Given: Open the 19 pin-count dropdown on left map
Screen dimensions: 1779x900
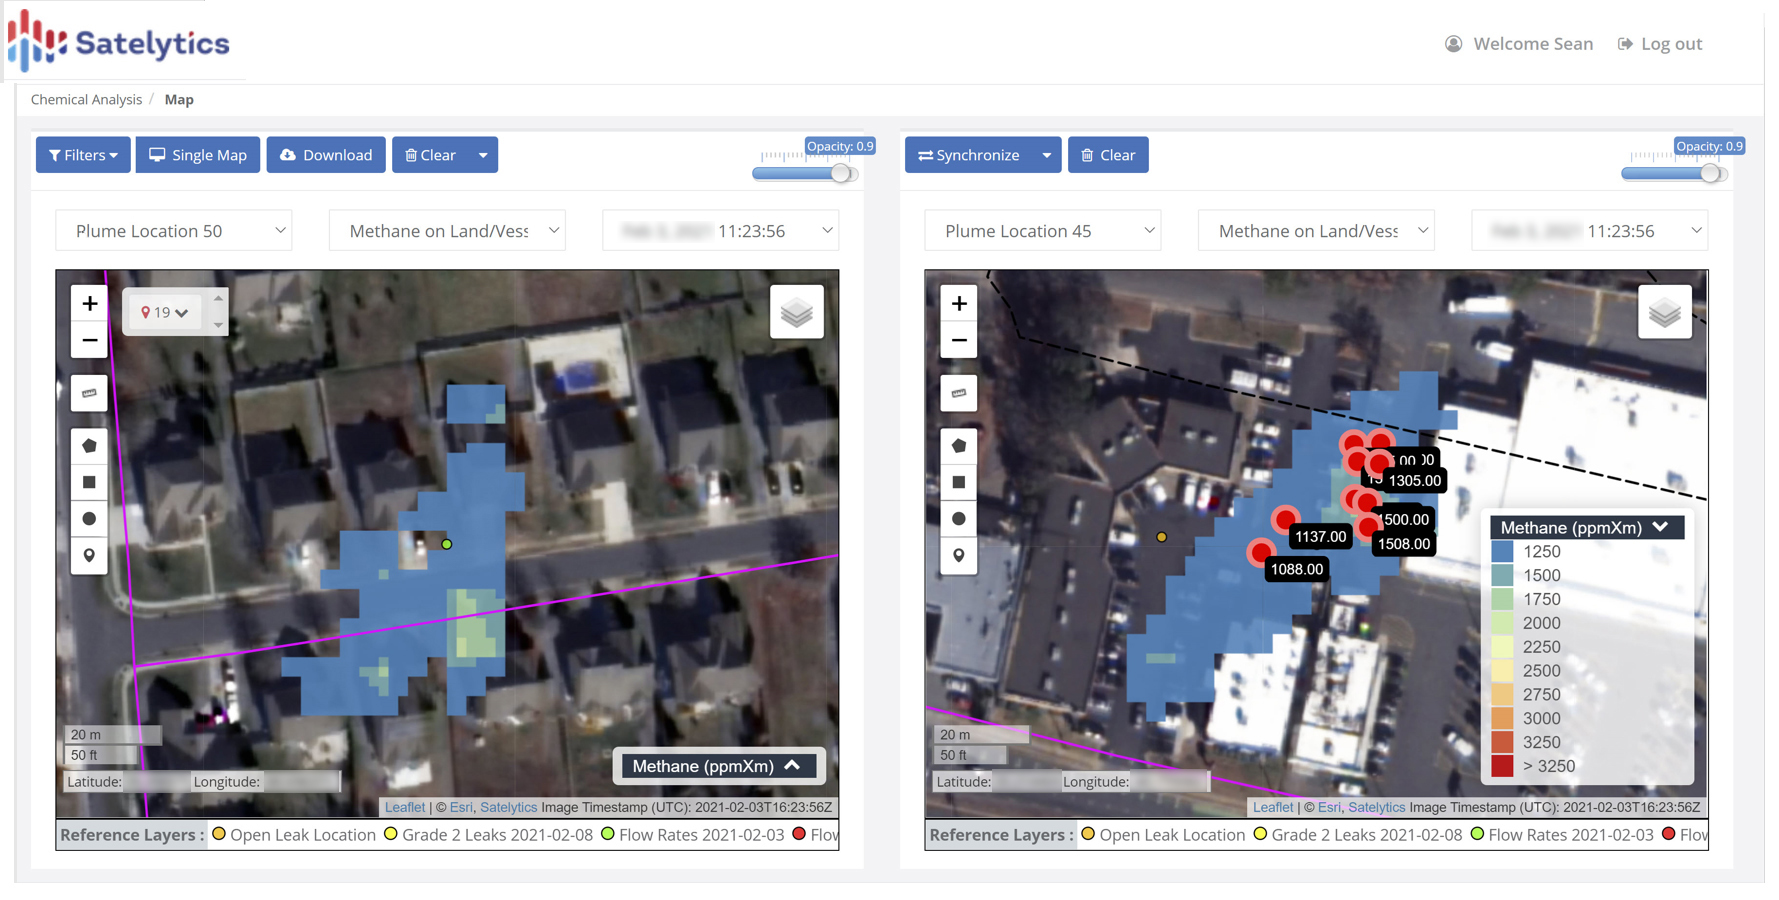Looking at the screenshot, I should click(x=165, y=313).
